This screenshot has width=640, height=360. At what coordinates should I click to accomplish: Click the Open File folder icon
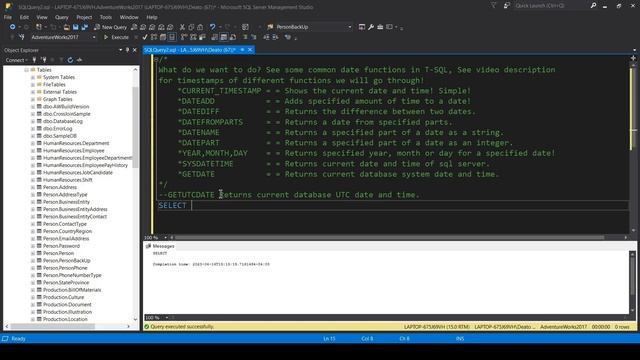(x=66, y=27)
